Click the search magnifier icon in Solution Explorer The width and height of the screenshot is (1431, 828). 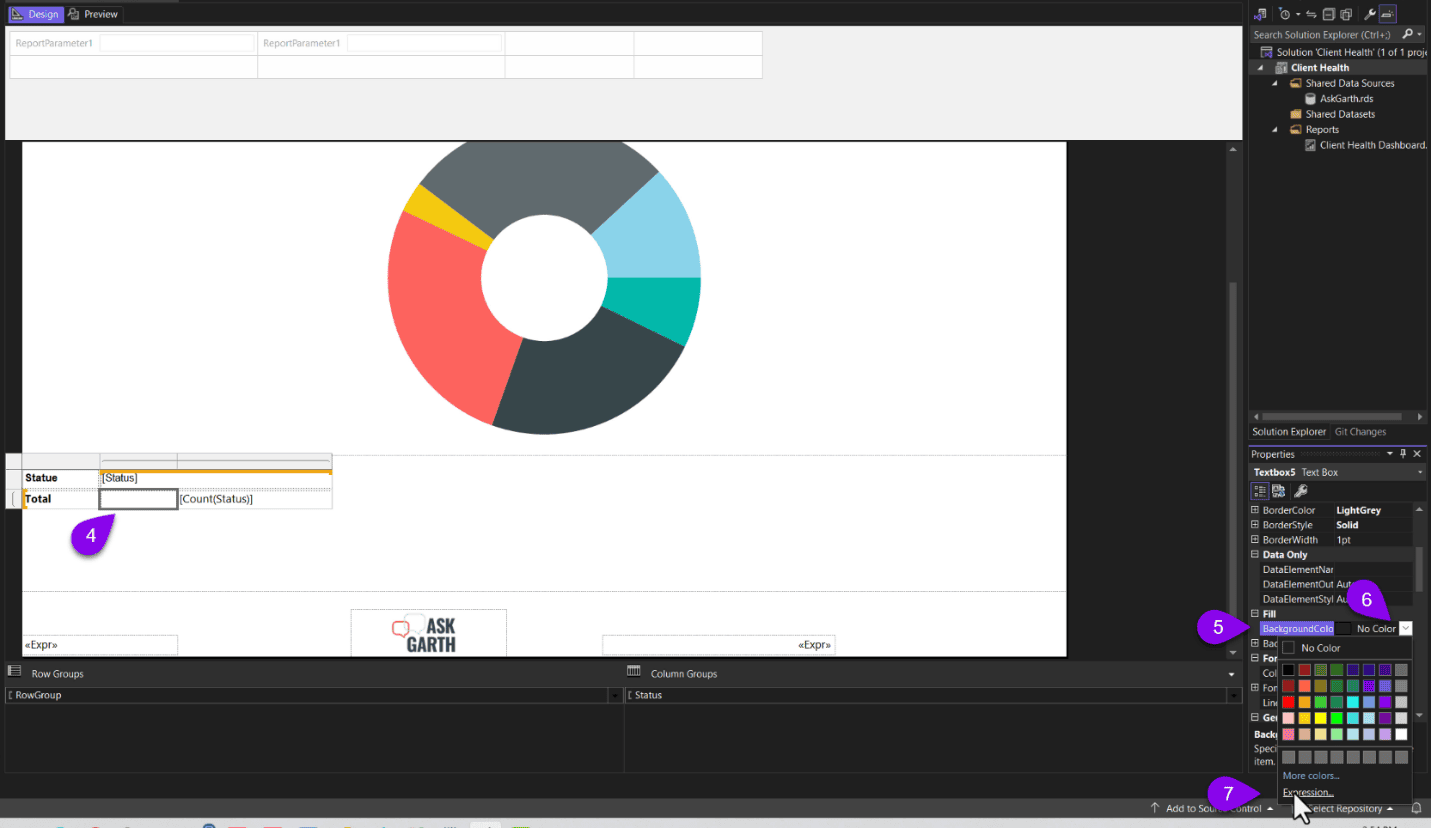pyautogui.click(x=1407, y=34)
